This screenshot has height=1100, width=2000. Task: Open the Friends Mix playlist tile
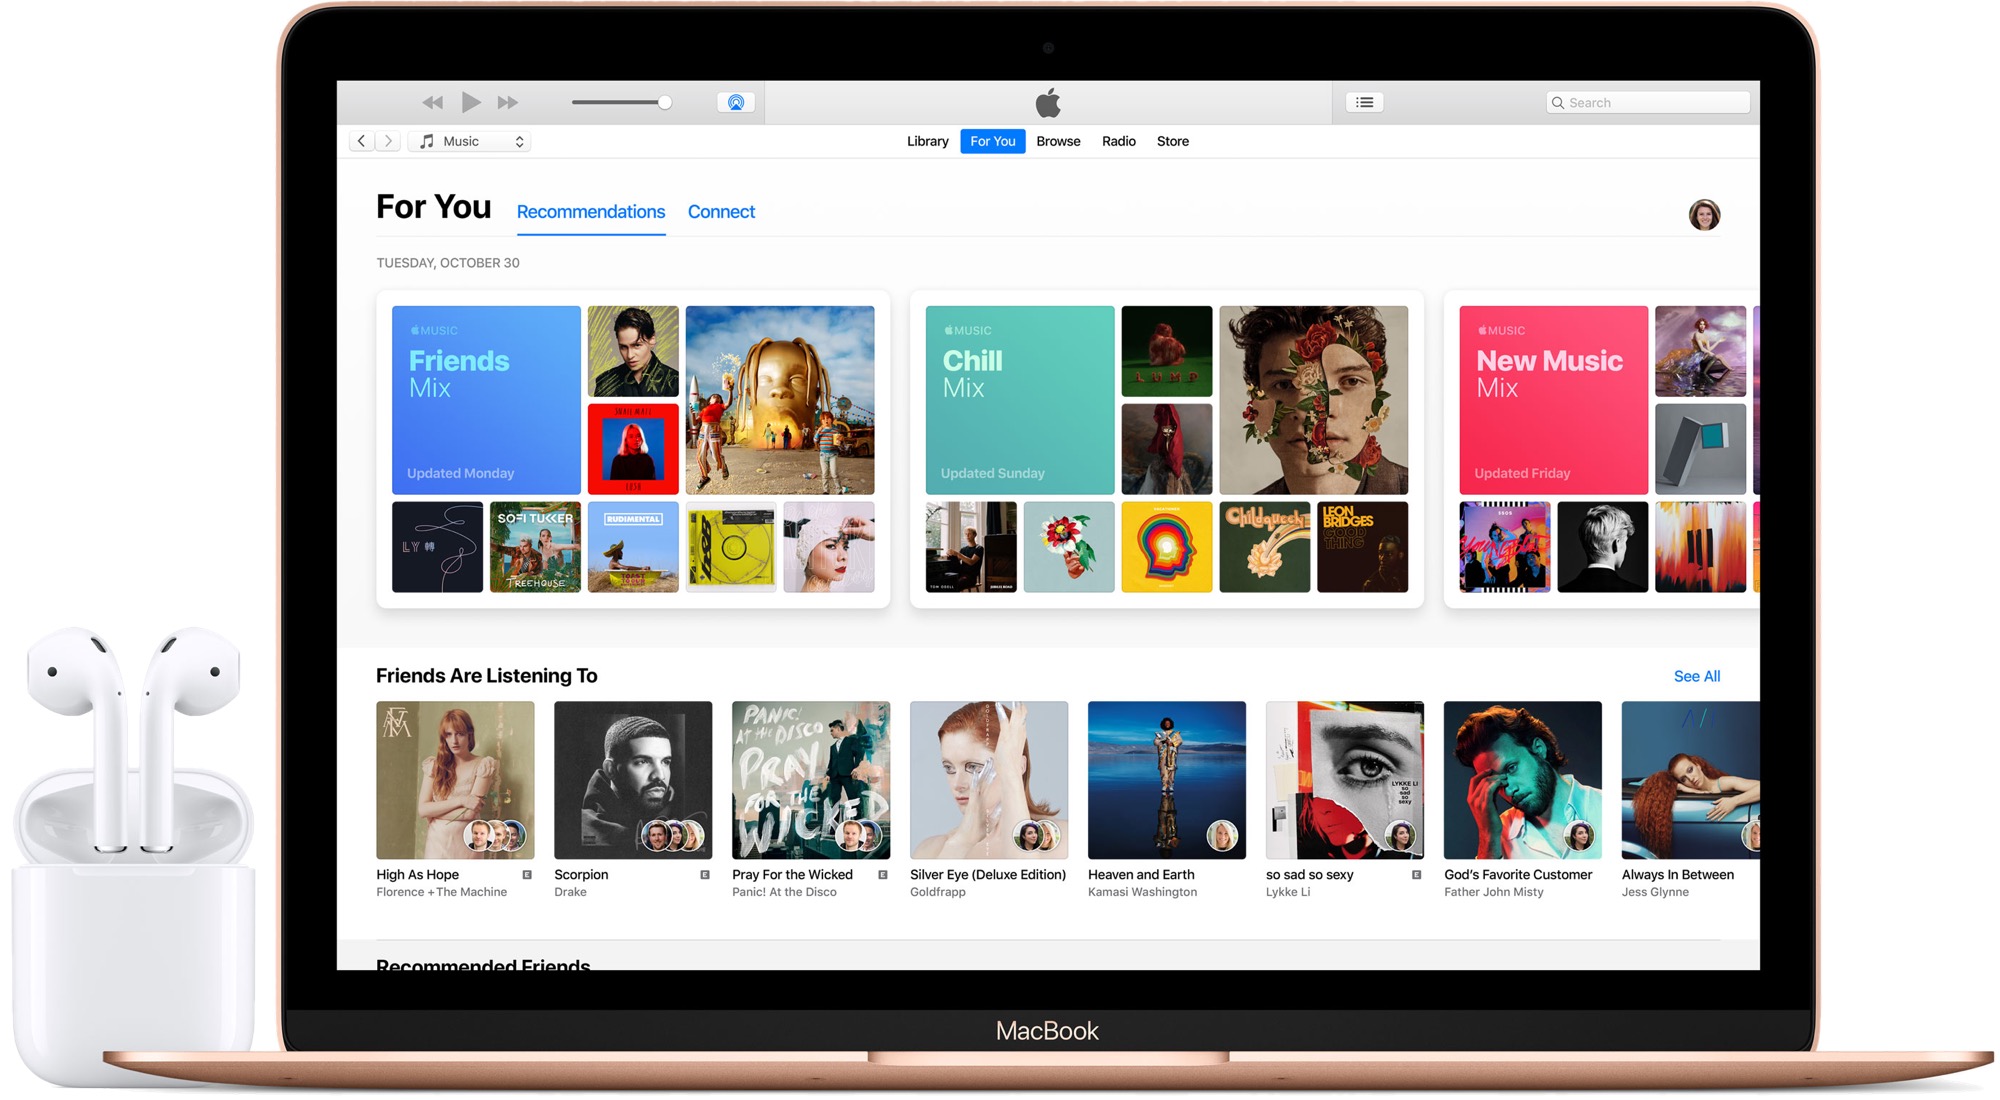point(486,400)
